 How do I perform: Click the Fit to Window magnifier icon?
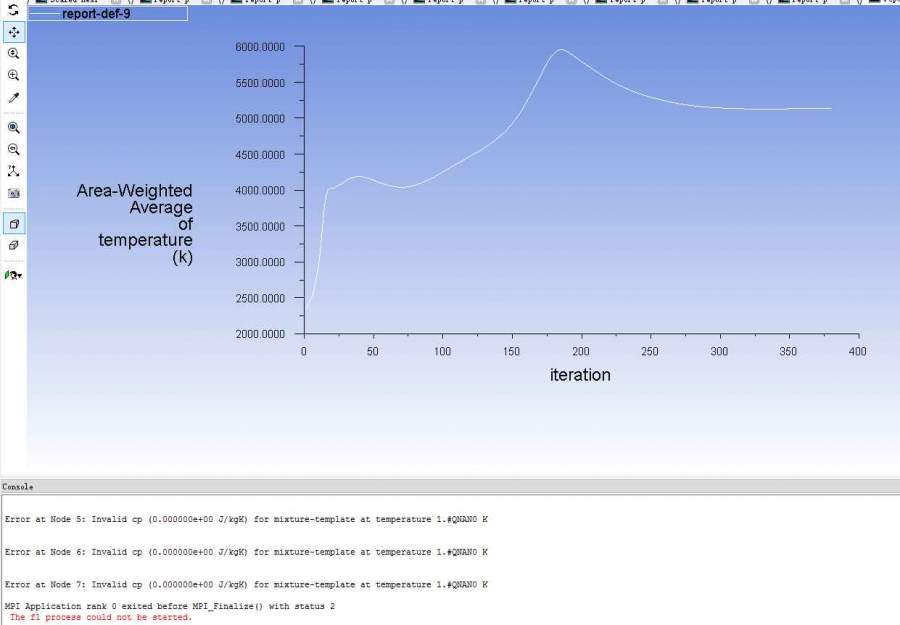[13, 128]
